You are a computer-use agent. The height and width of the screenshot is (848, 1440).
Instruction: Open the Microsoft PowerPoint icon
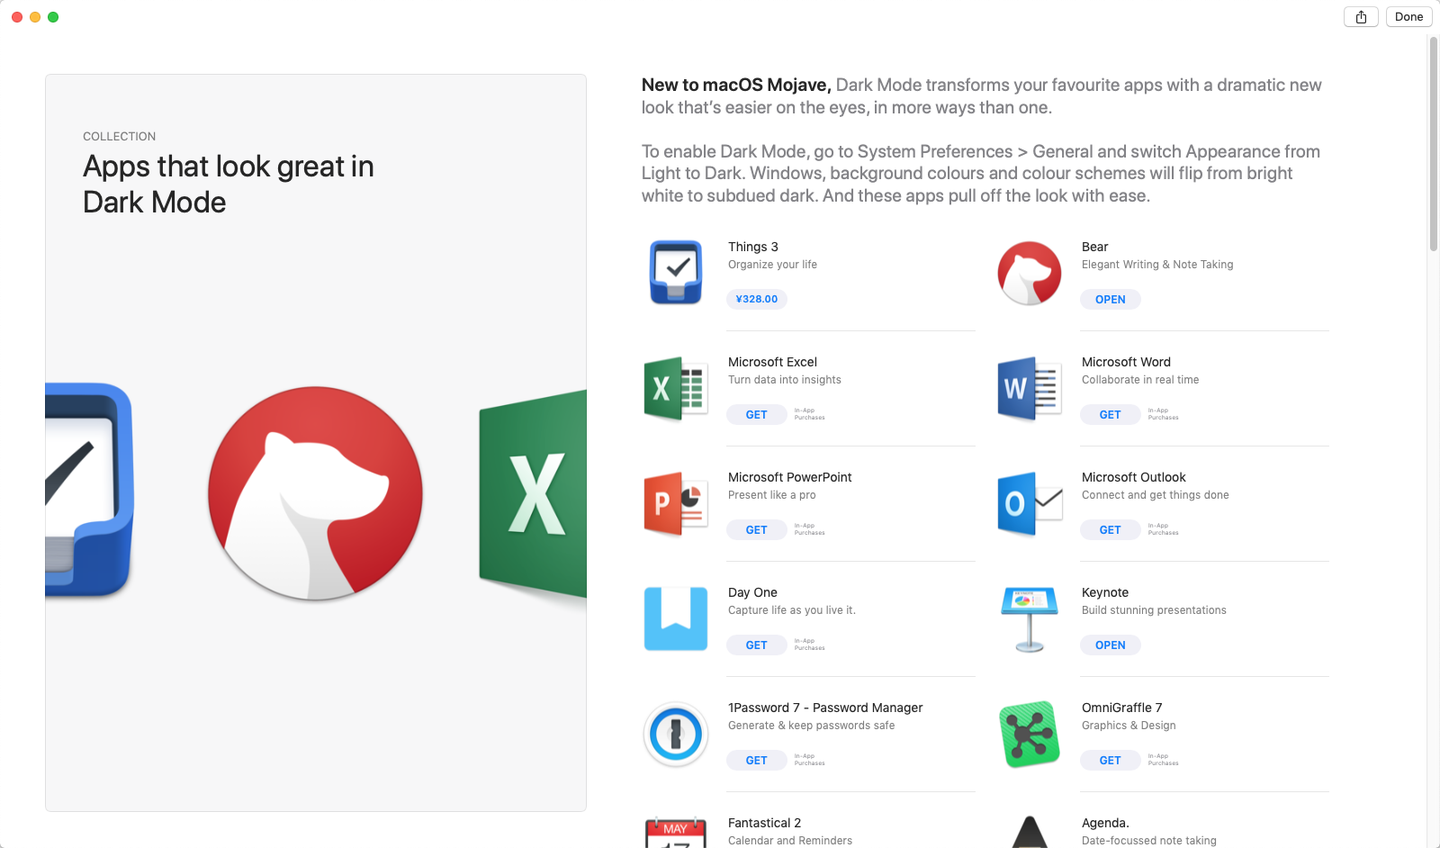click(x=676, y=503)
